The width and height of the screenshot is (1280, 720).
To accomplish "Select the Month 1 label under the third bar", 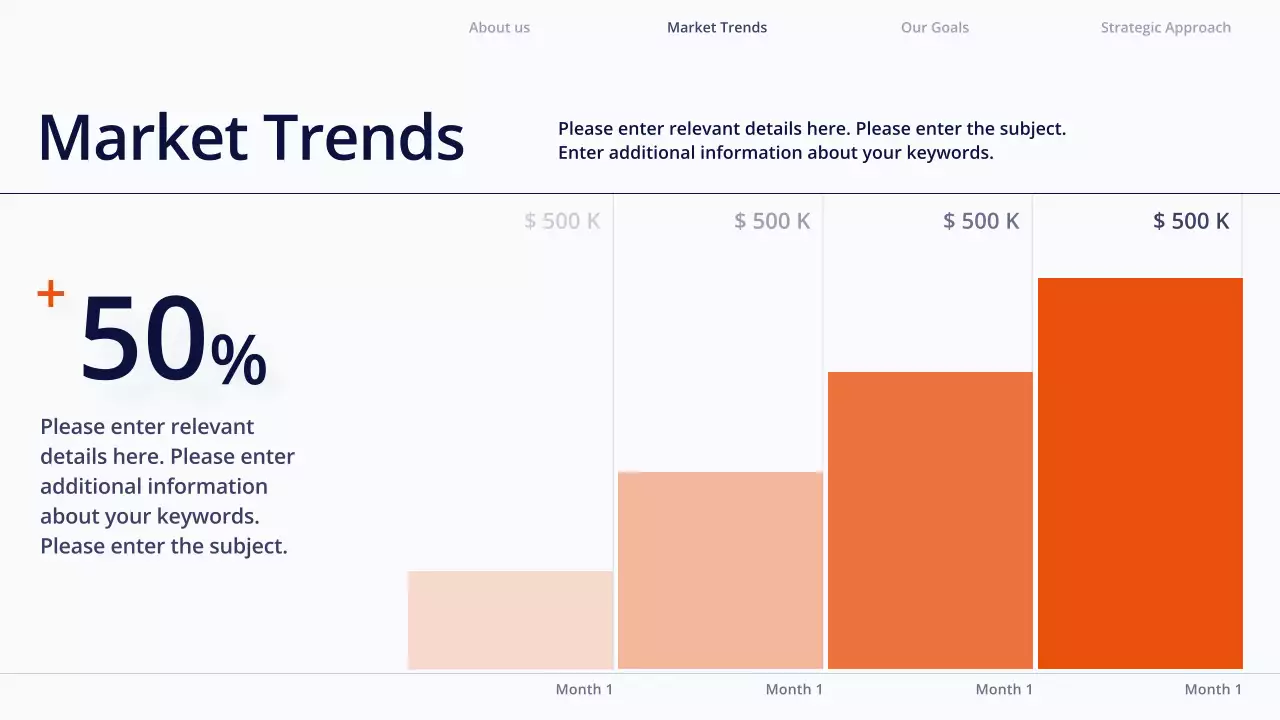I will 1004,689.
